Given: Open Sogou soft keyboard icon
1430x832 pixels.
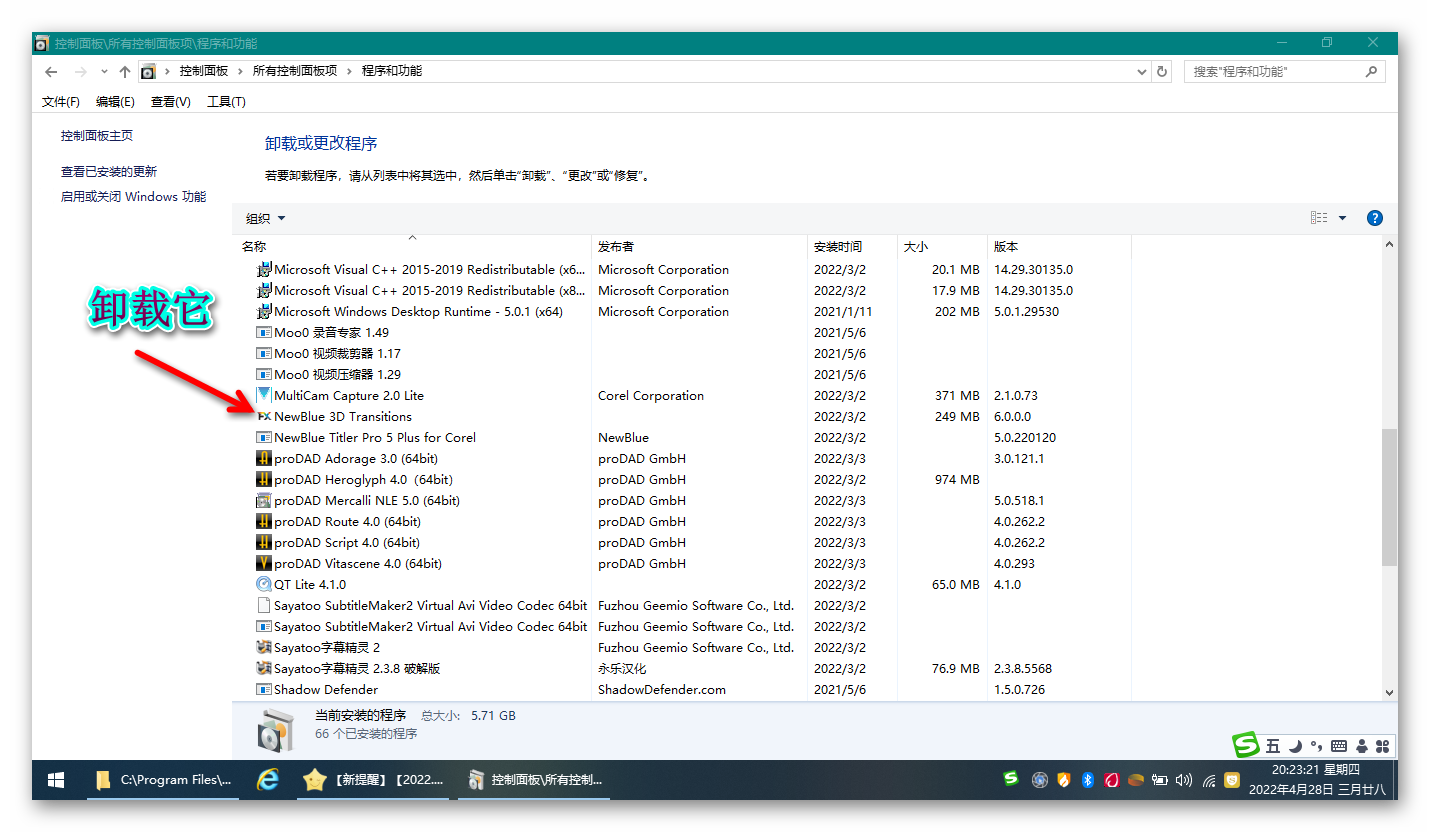Looking at the screenshot, I should point(1339,746).
